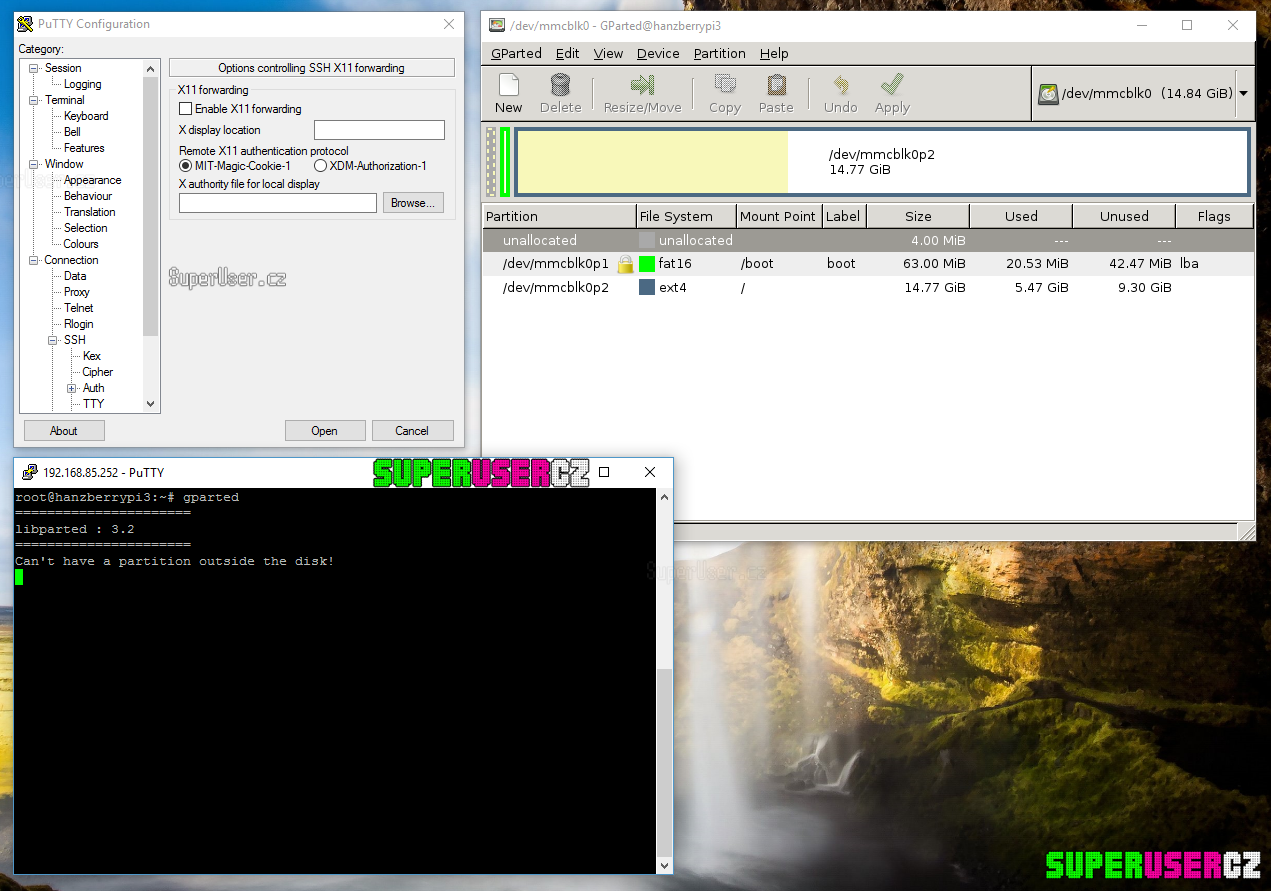This screenshot has height=891, width=1271.
Task: Click the lock icon on mmcblk0p1 row
Action: (x=625, y=264)
